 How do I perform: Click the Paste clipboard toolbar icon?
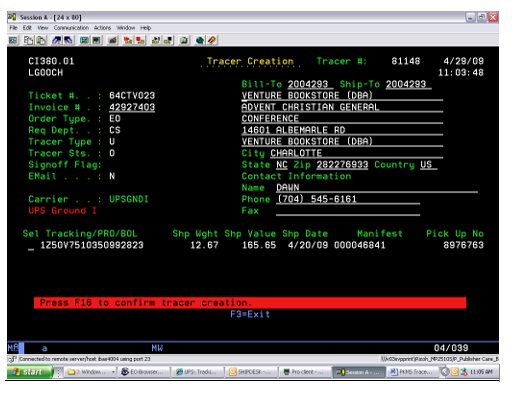tap(41, 40)
